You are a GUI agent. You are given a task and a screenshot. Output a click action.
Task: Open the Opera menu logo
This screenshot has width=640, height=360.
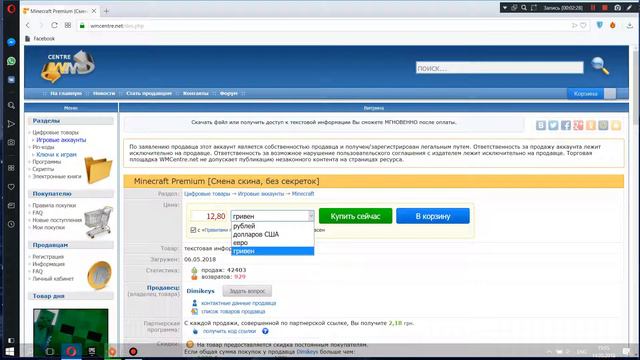(x=11, y=9)
